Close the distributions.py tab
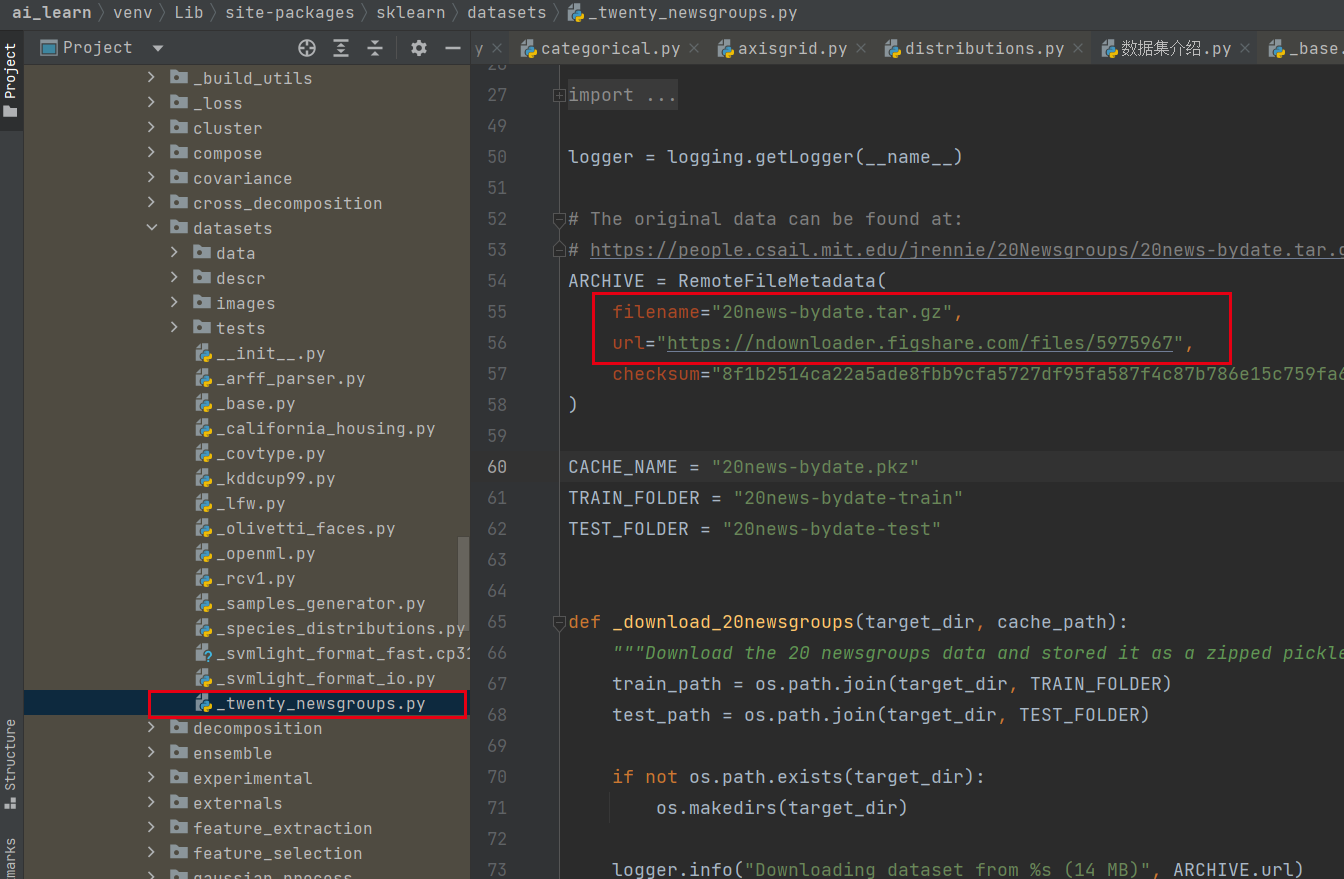 [x=1078, y=48]
